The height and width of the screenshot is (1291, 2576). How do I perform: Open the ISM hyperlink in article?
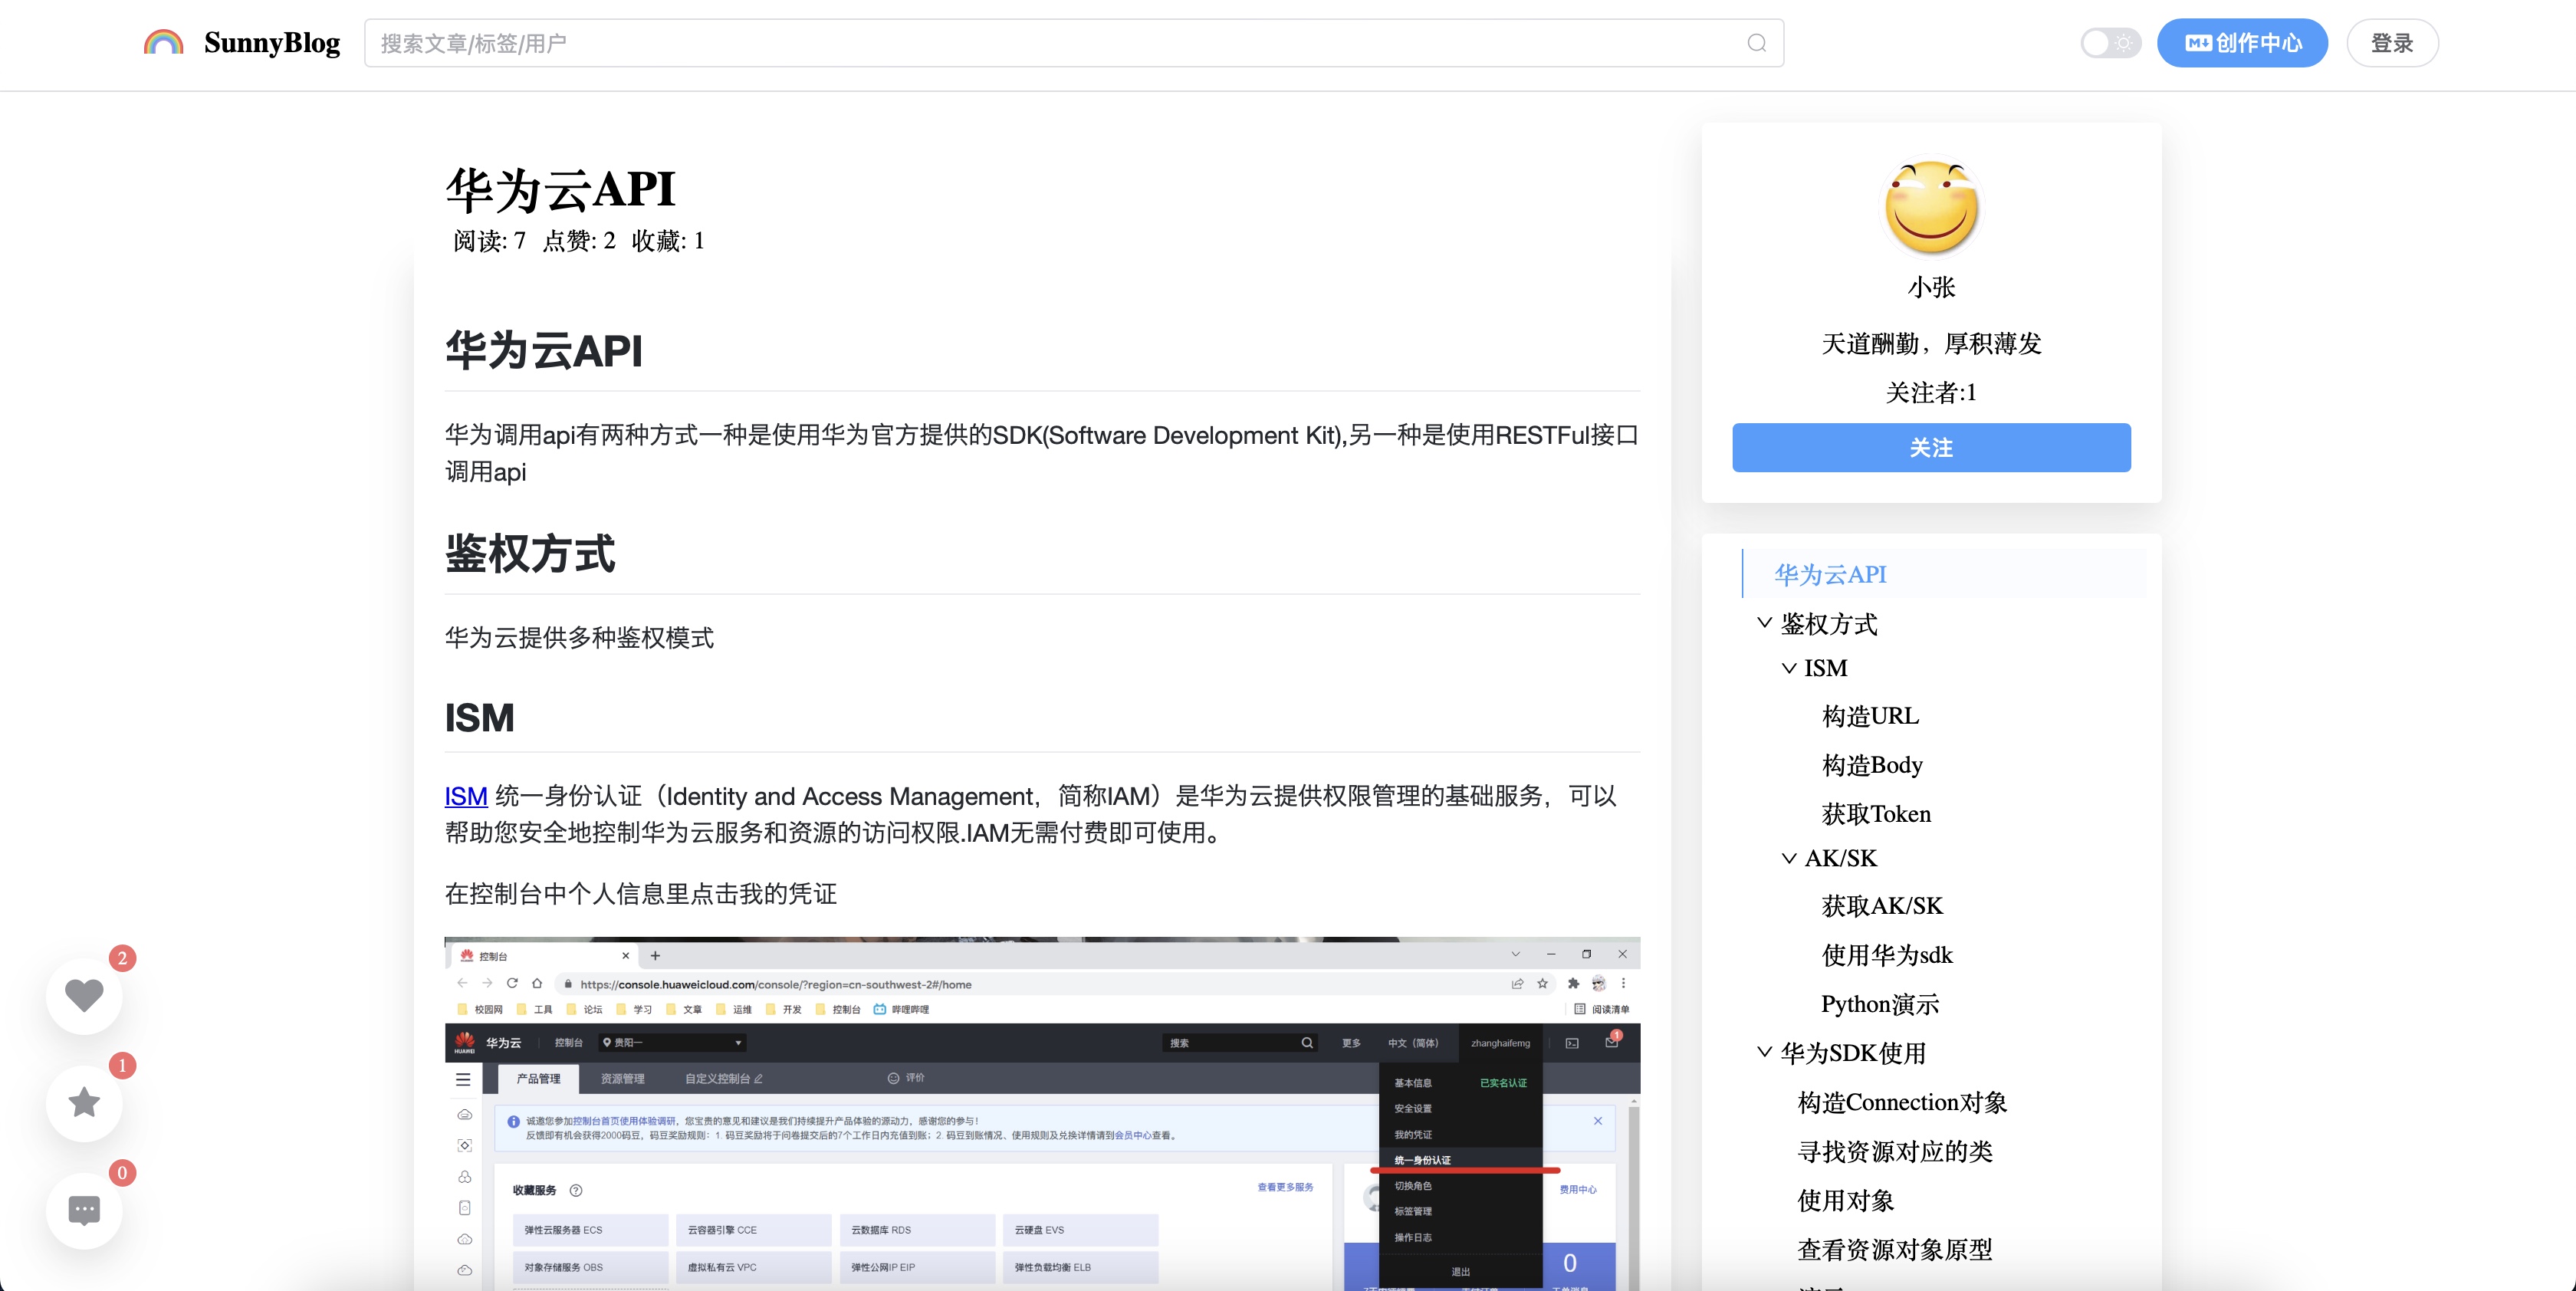click(466, 796)
